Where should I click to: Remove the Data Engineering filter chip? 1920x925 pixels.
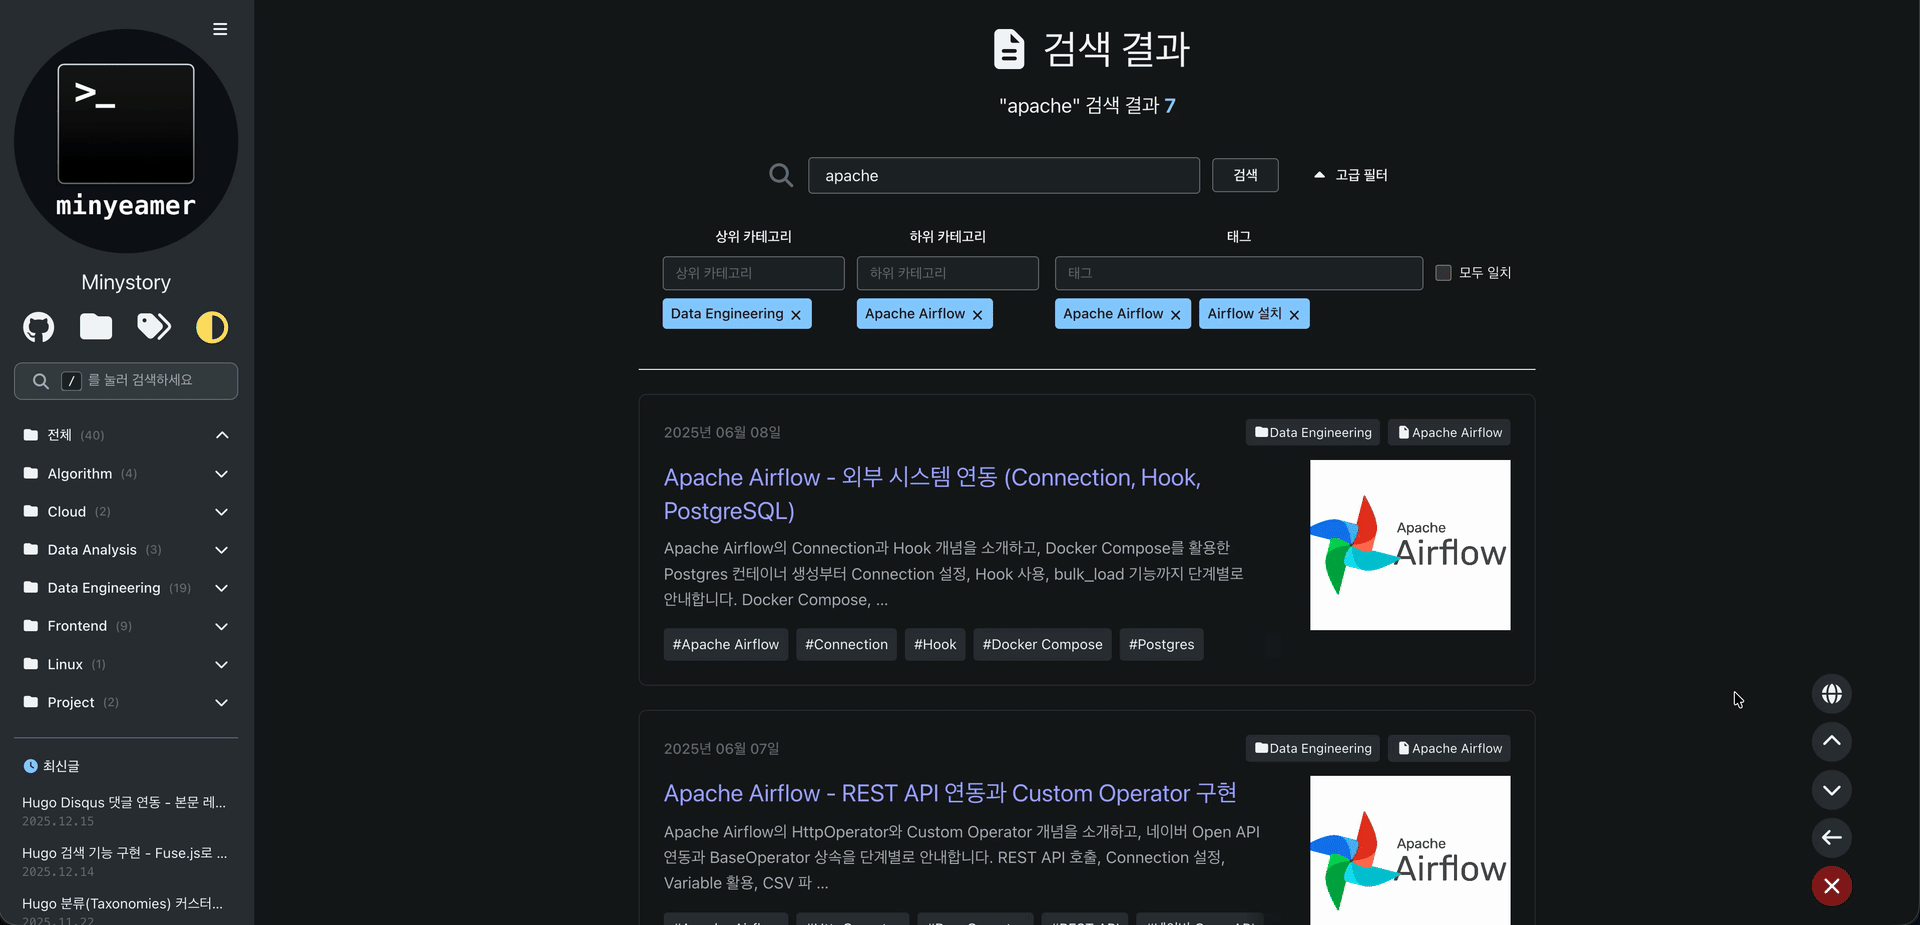tap(796, 315)
